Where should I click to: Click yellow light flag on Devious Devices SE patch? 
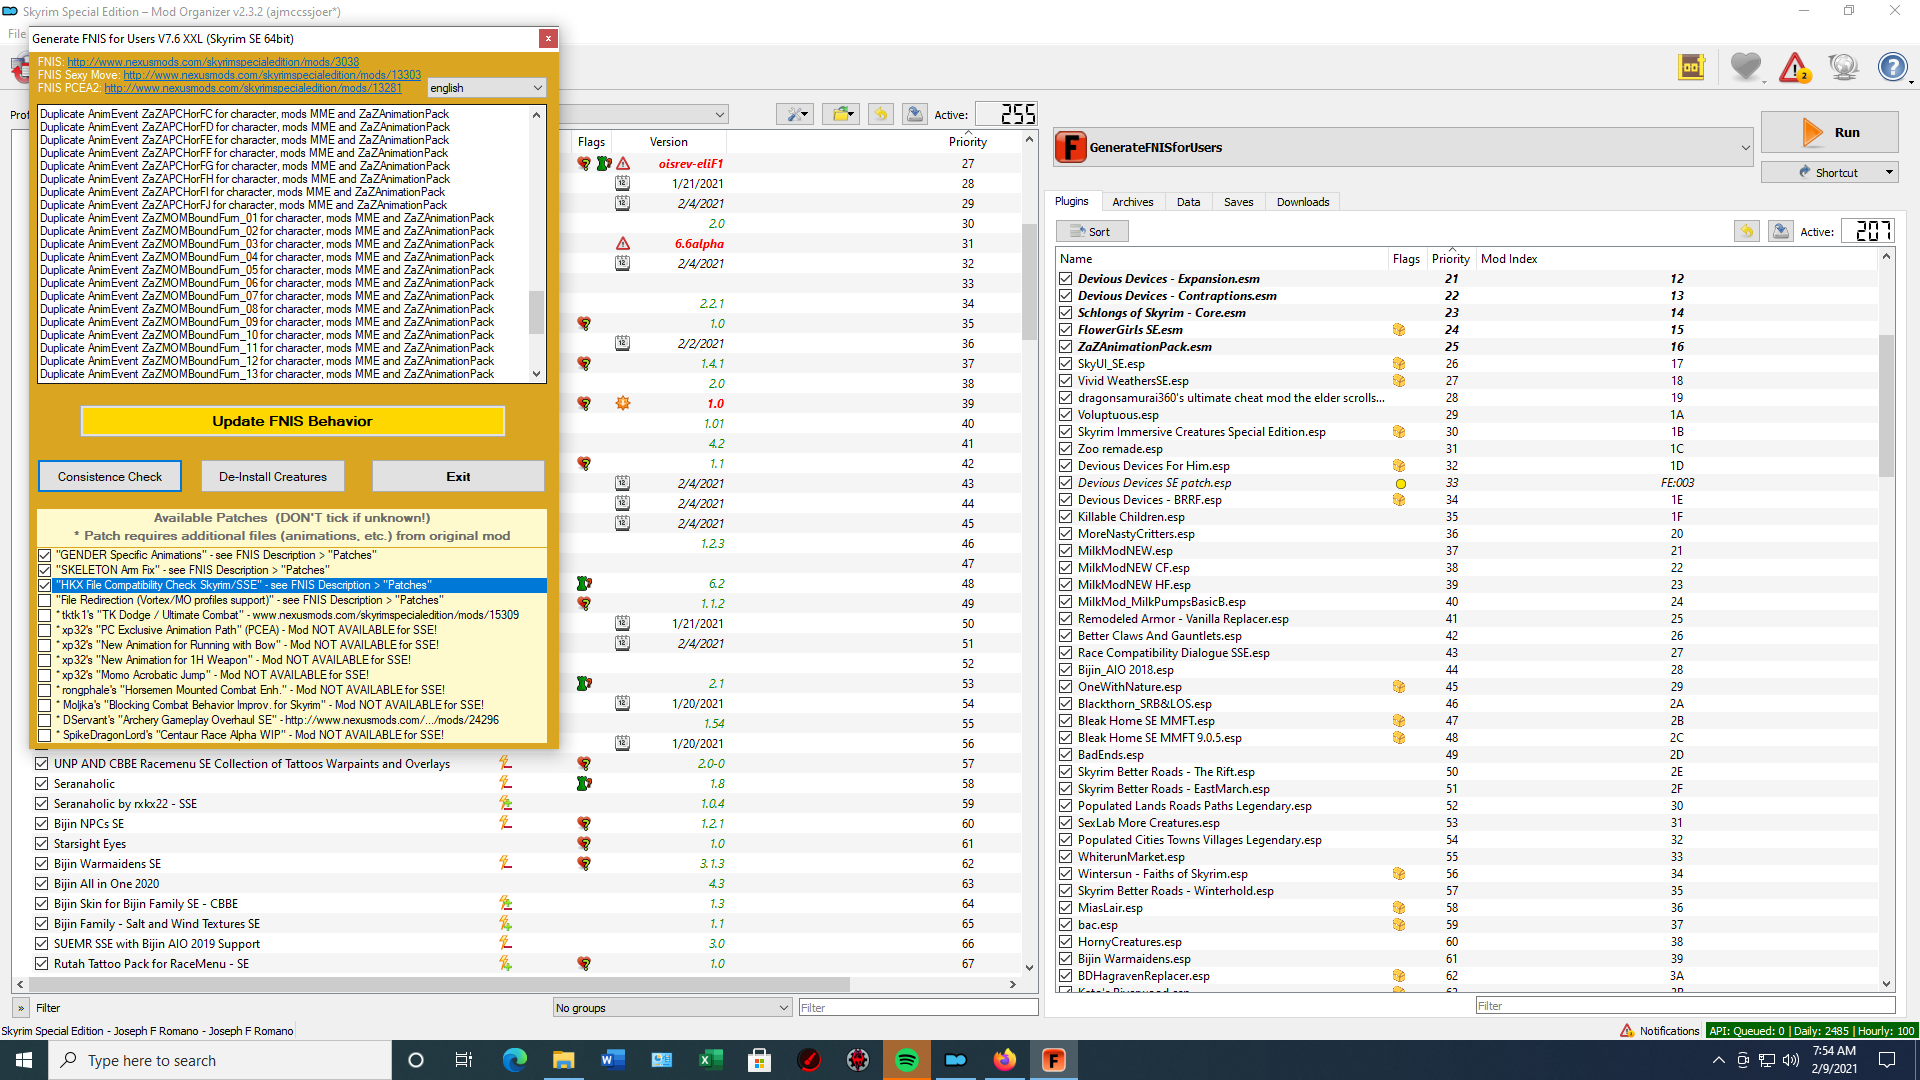point(1400,484)
